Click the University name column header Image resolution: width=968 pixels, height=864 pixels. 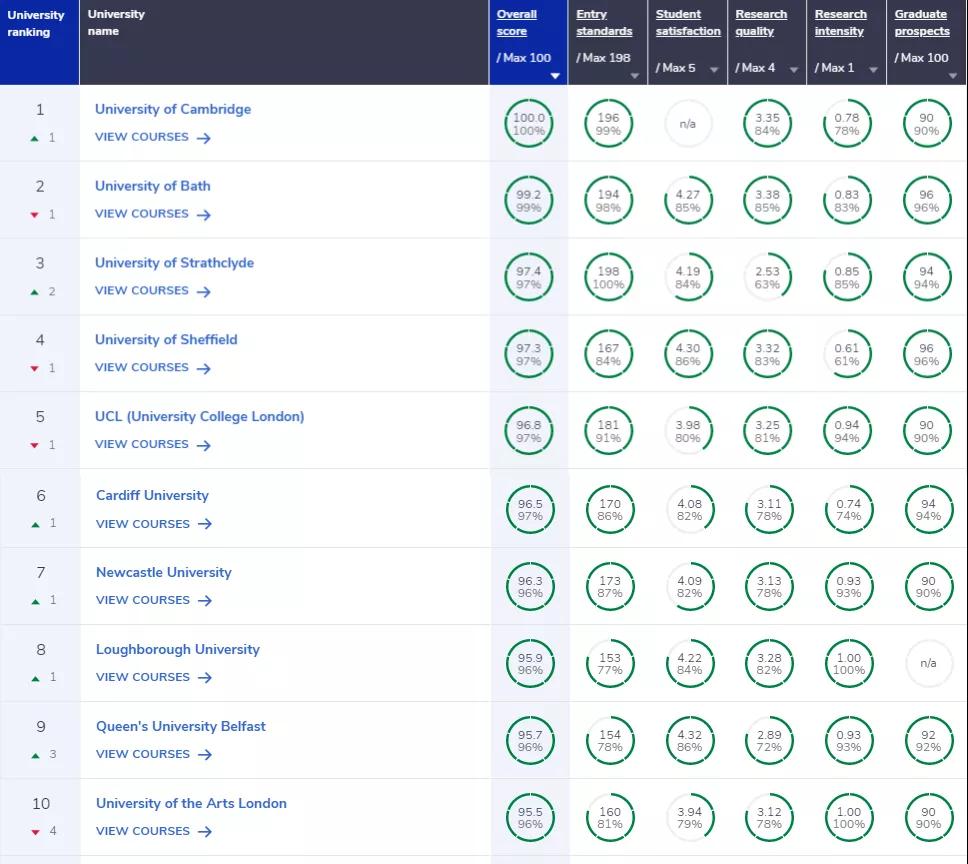click(x=116, y=23)
